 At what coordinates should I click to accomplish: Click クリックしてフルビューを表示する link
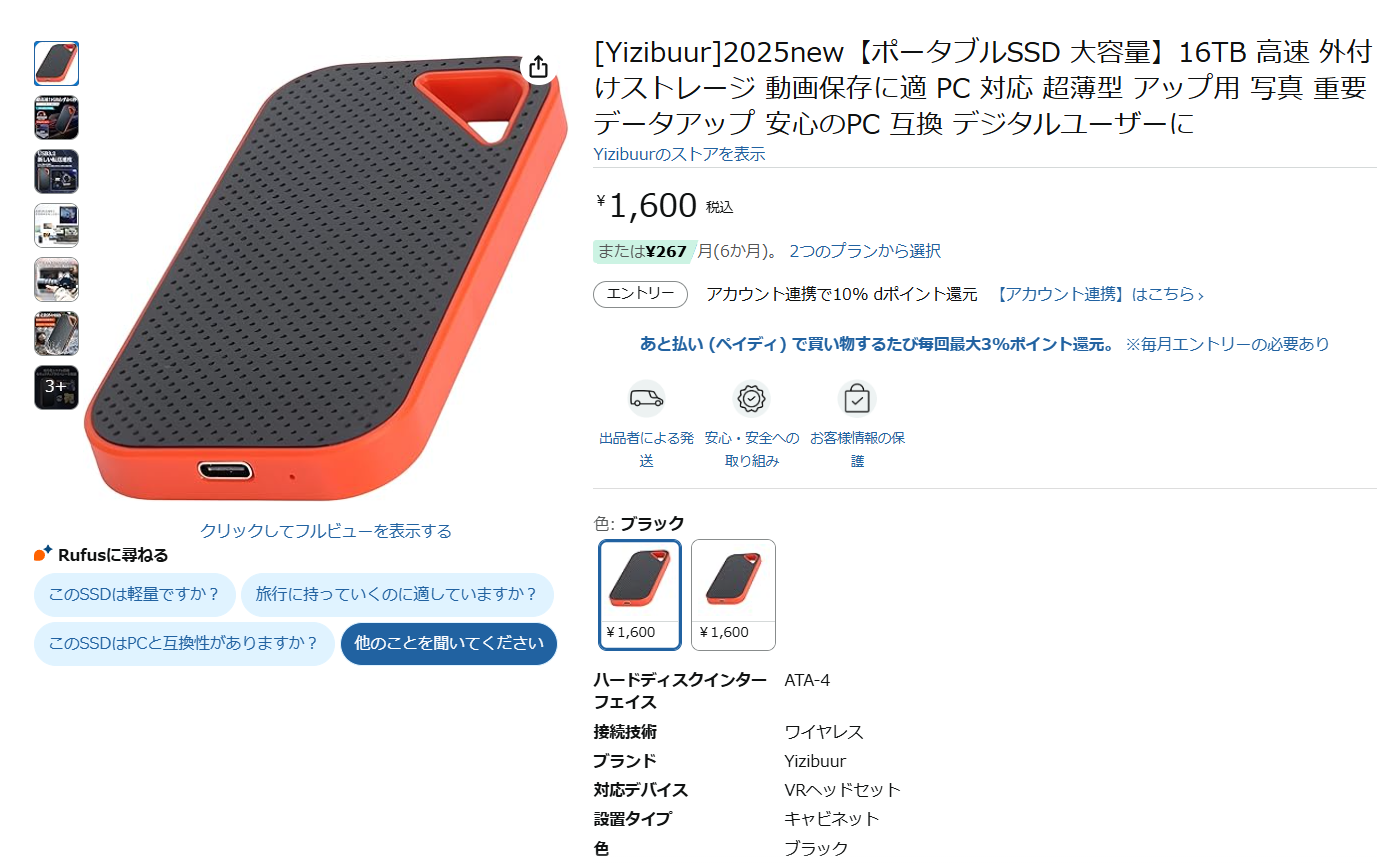[326, 531]
